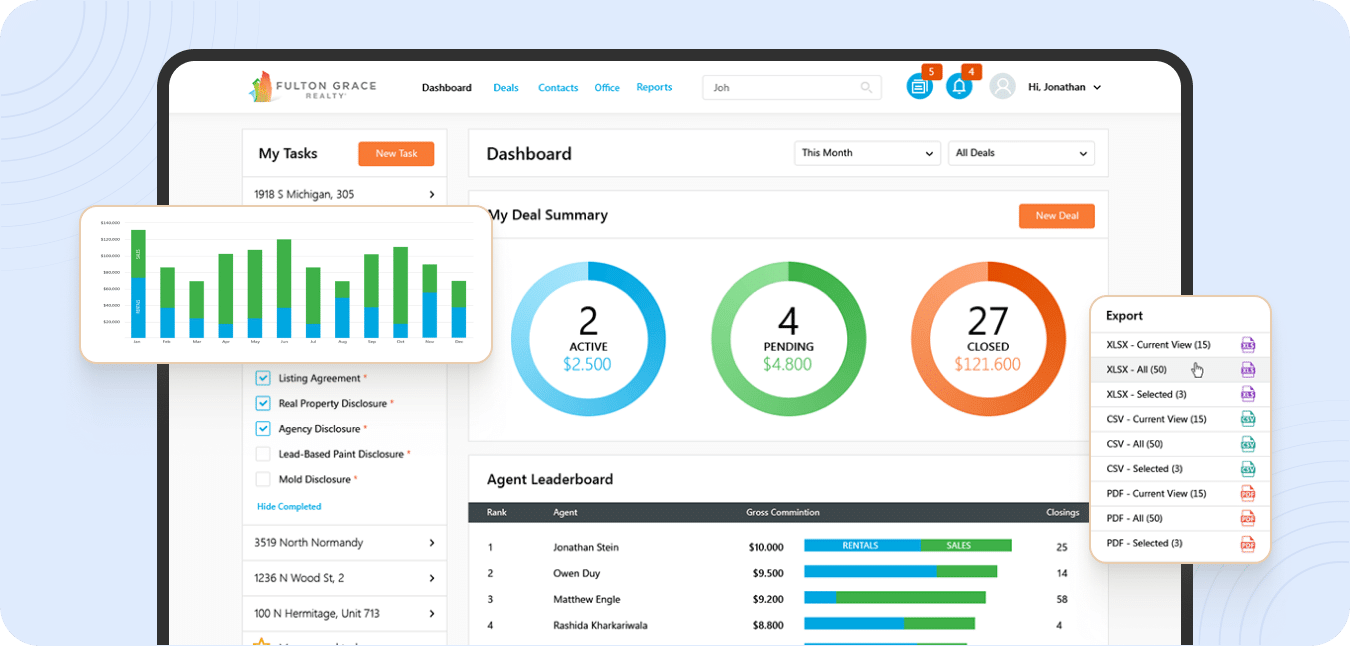Screen dimensions: 1350x646
Task: Click PDF icon for Current View (15)
Action: pos(1248,494)
